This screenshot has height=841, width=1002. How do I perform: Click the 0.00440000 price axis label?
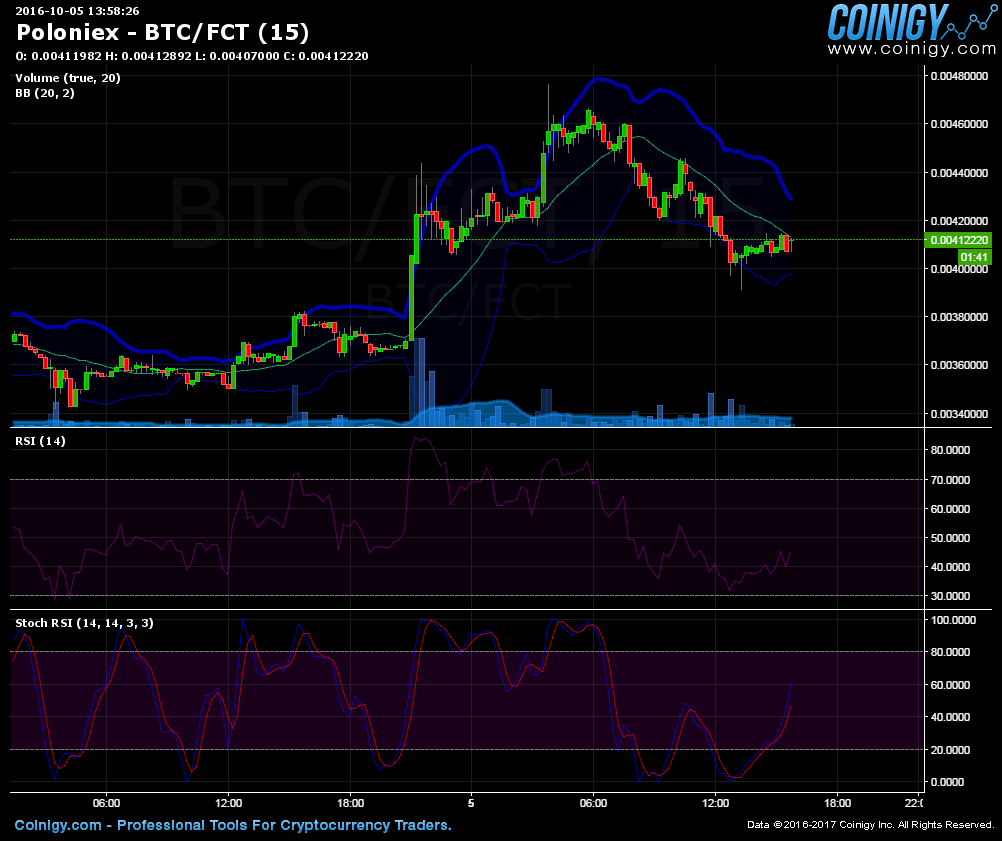click(x=960, y=173)
